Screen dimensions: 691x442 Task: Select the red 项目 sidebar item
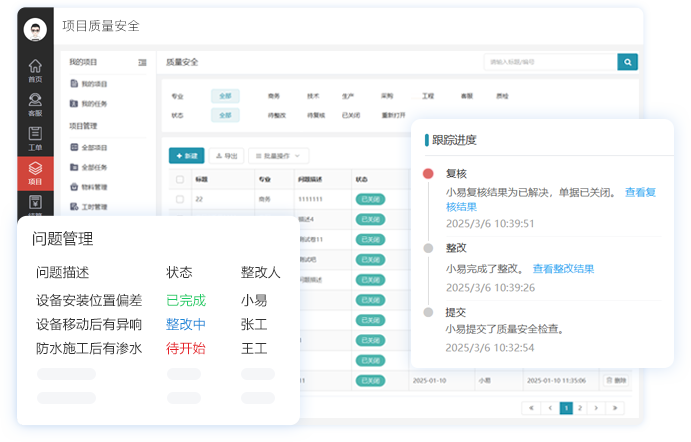point(35,173)
